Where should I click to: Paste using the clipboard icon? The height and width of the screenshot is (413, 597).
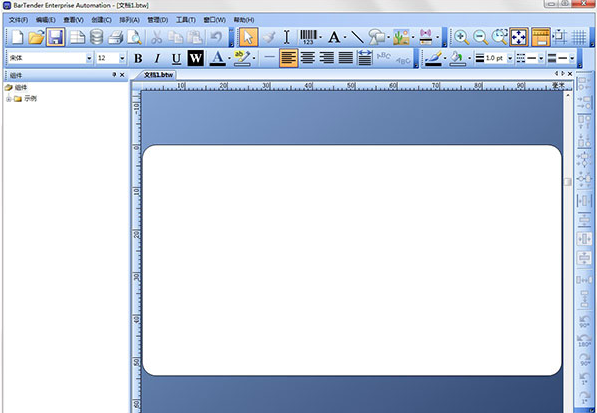[195, 37]
